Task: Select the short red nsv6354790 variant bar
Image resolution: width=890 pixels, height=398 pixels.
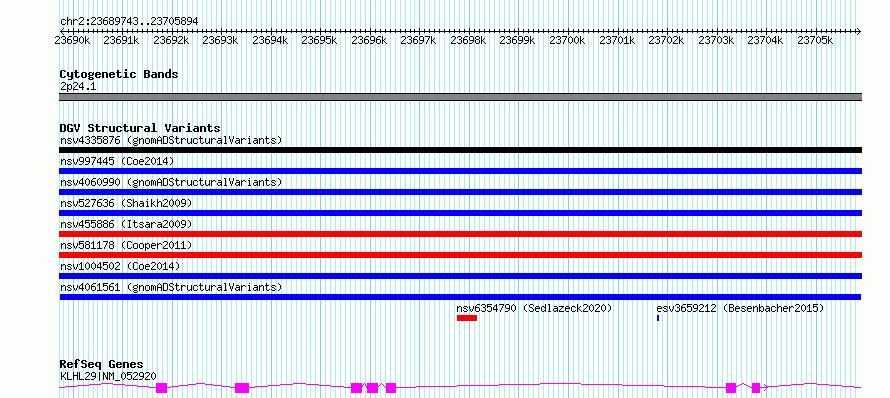Action: pos(467,318)
